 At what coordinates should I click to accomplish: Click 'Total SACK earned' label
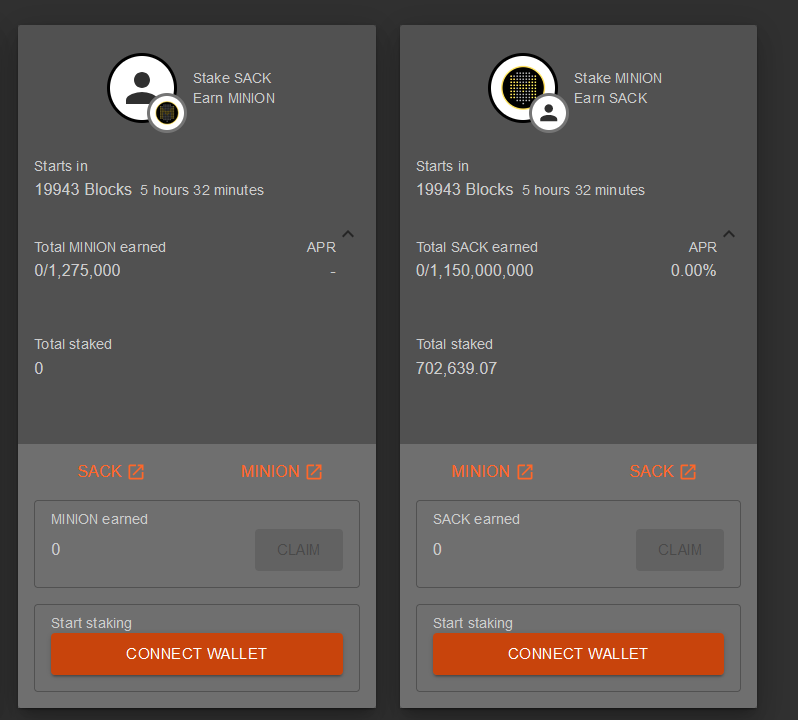[x=477, y=247]
